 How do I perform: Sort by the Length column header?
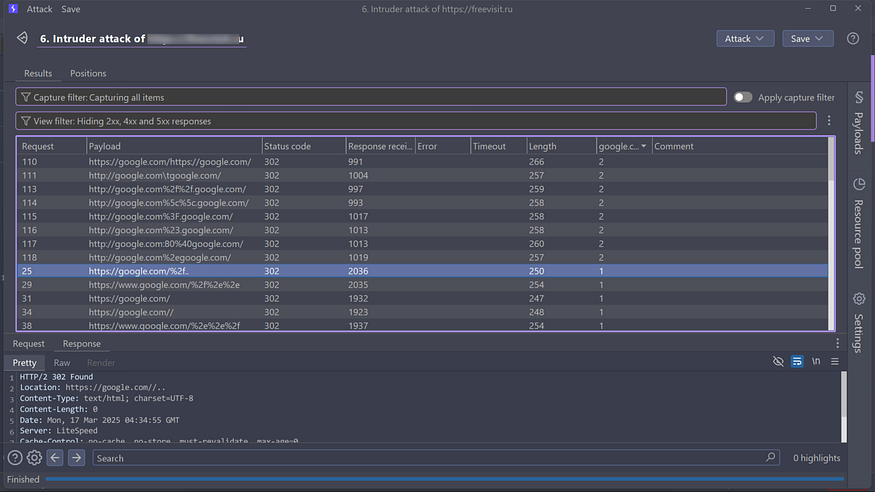point(561,146)
